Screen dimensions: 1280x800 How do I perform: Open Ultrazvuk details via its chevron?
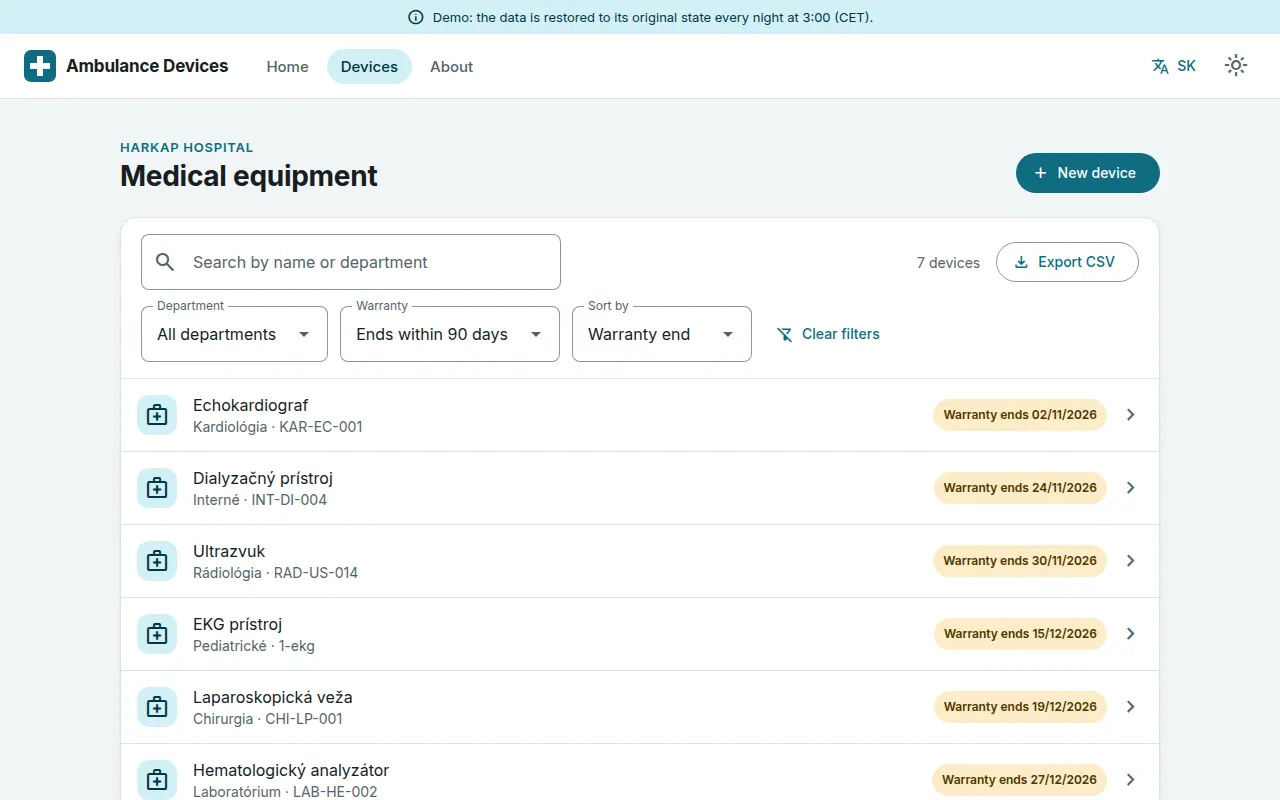[x=1131, y=561]
